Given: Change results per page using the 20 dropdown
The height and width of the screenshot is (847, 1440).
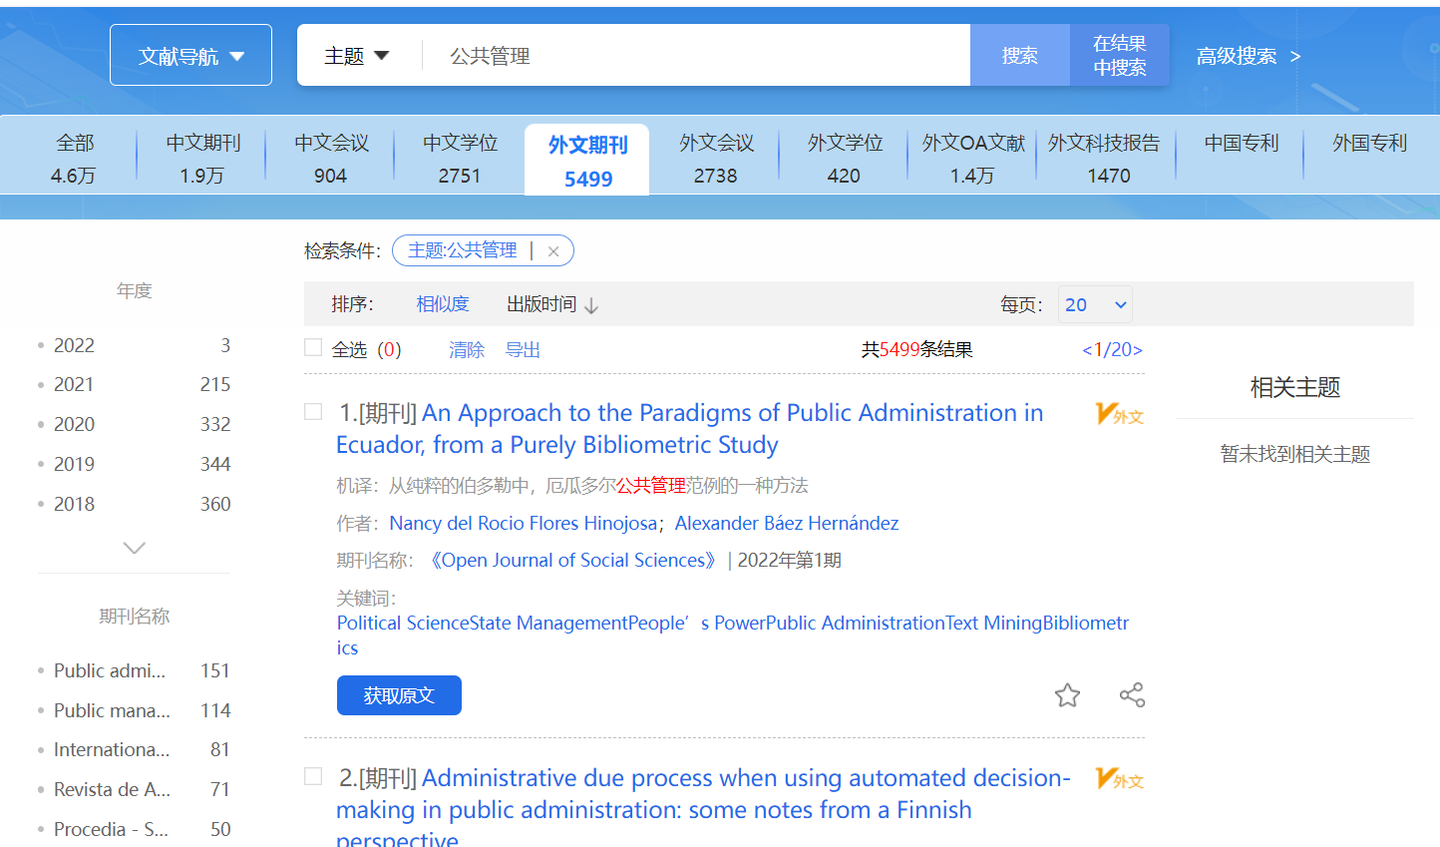Looking at the screenshot, I should click(x=1095, y=303).
